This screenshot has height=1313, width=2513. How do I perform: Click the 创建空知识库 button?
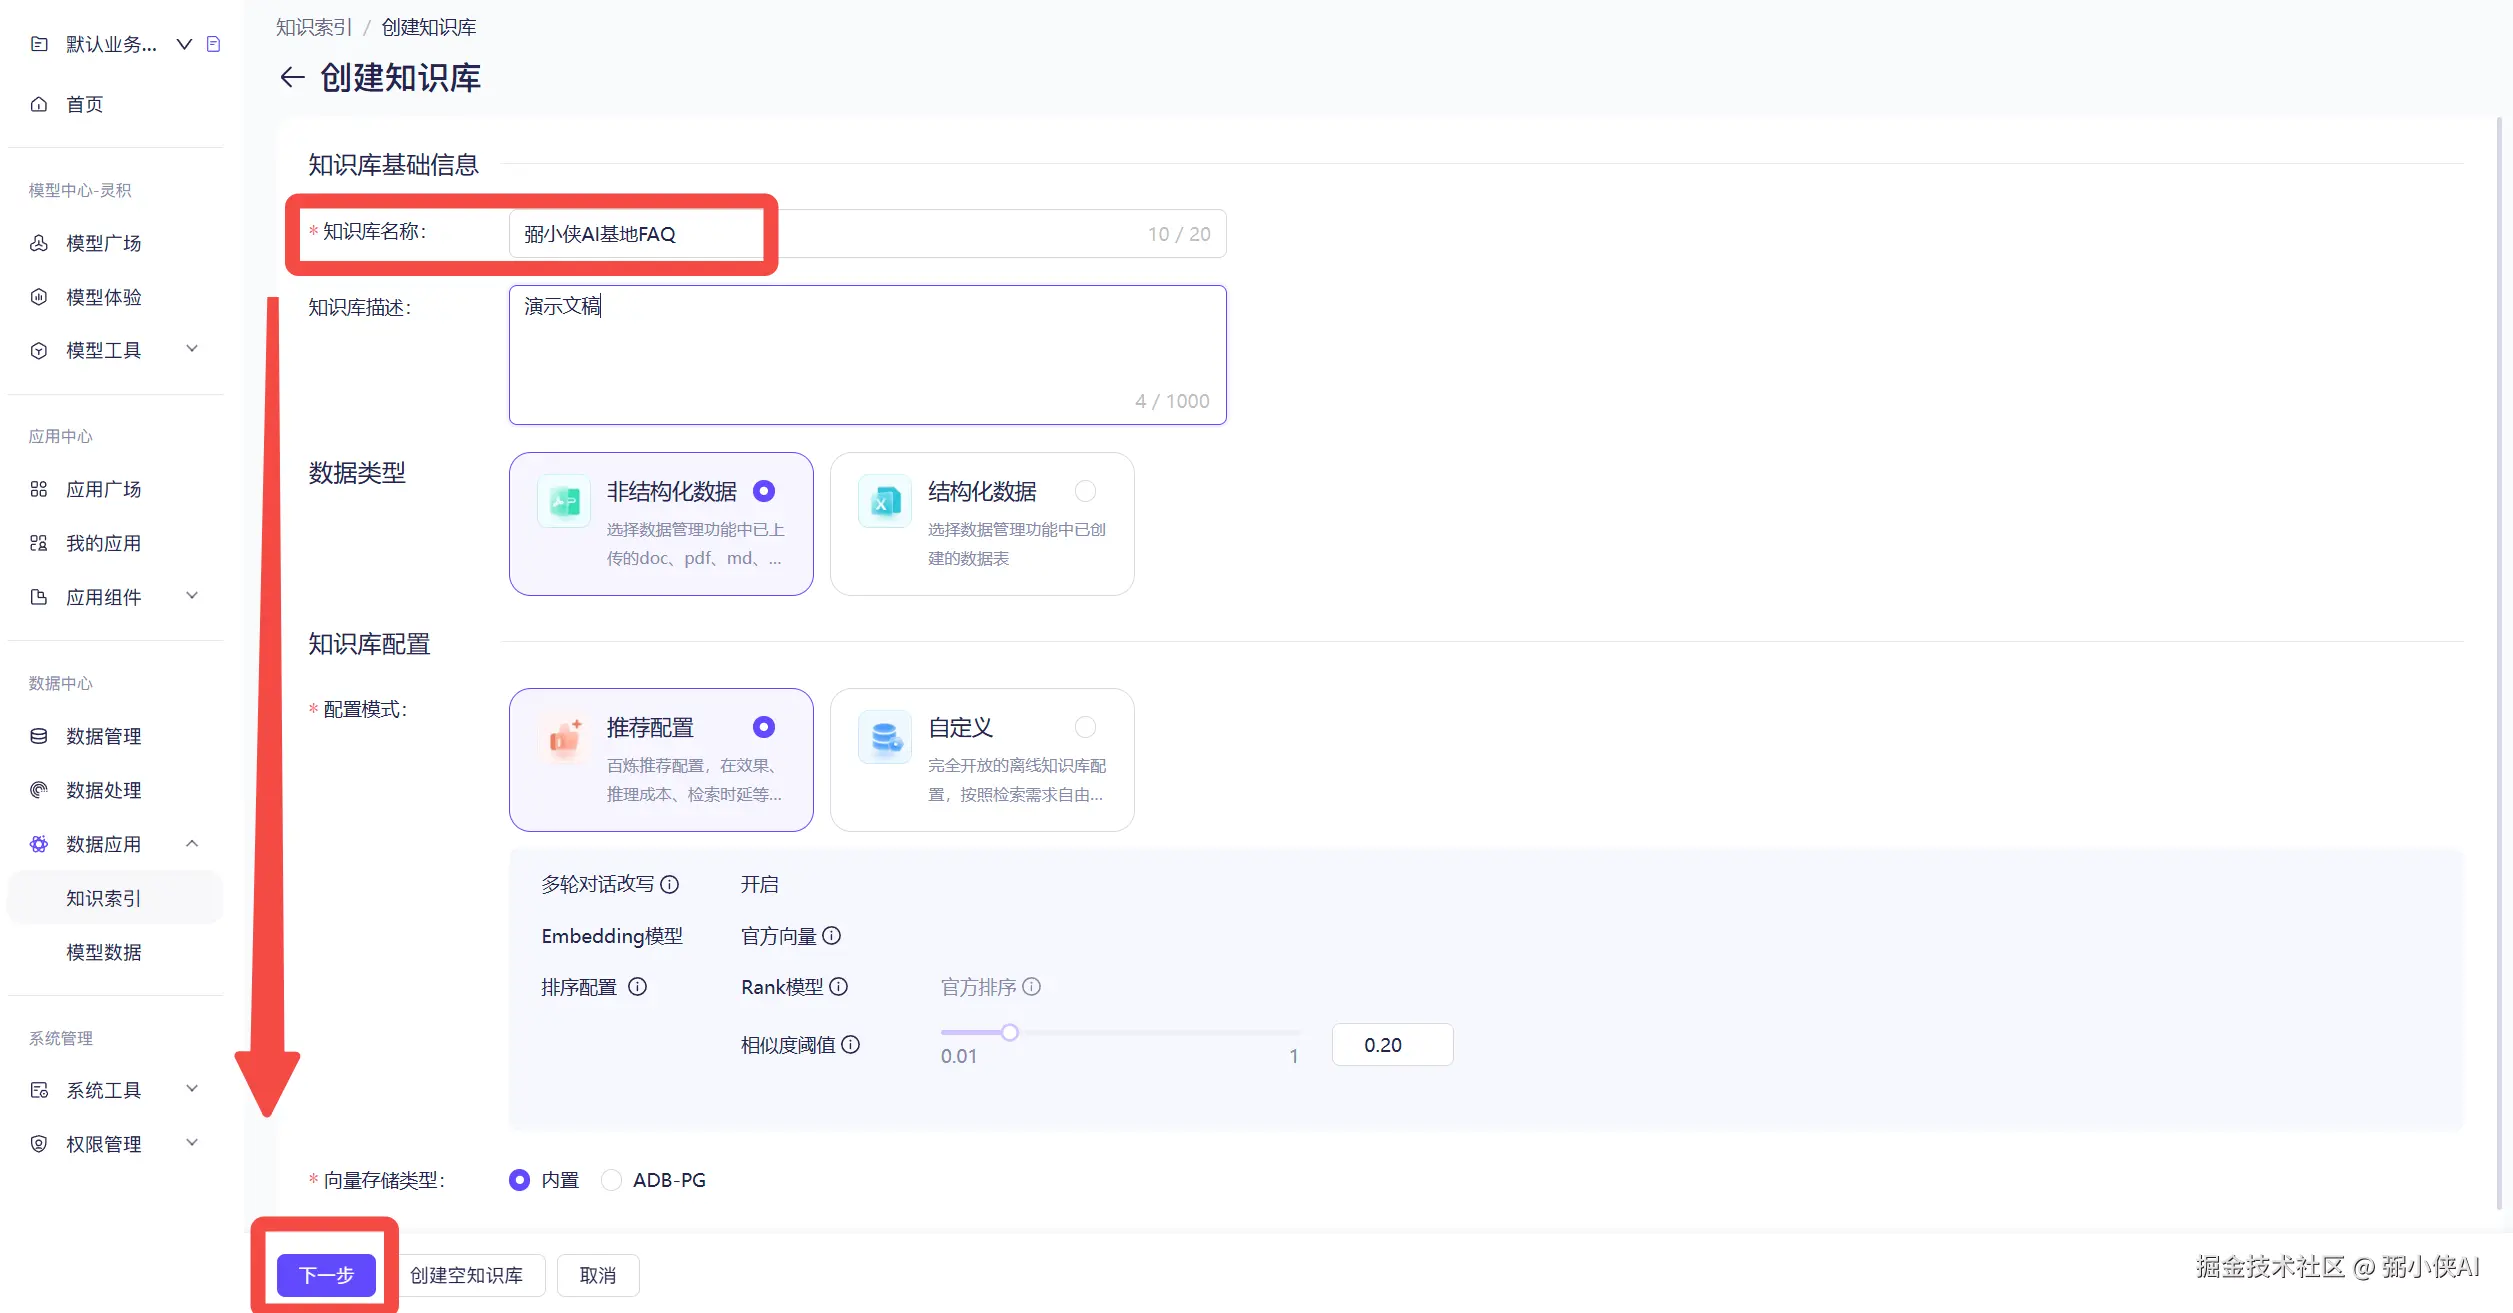click(466, 1275)
